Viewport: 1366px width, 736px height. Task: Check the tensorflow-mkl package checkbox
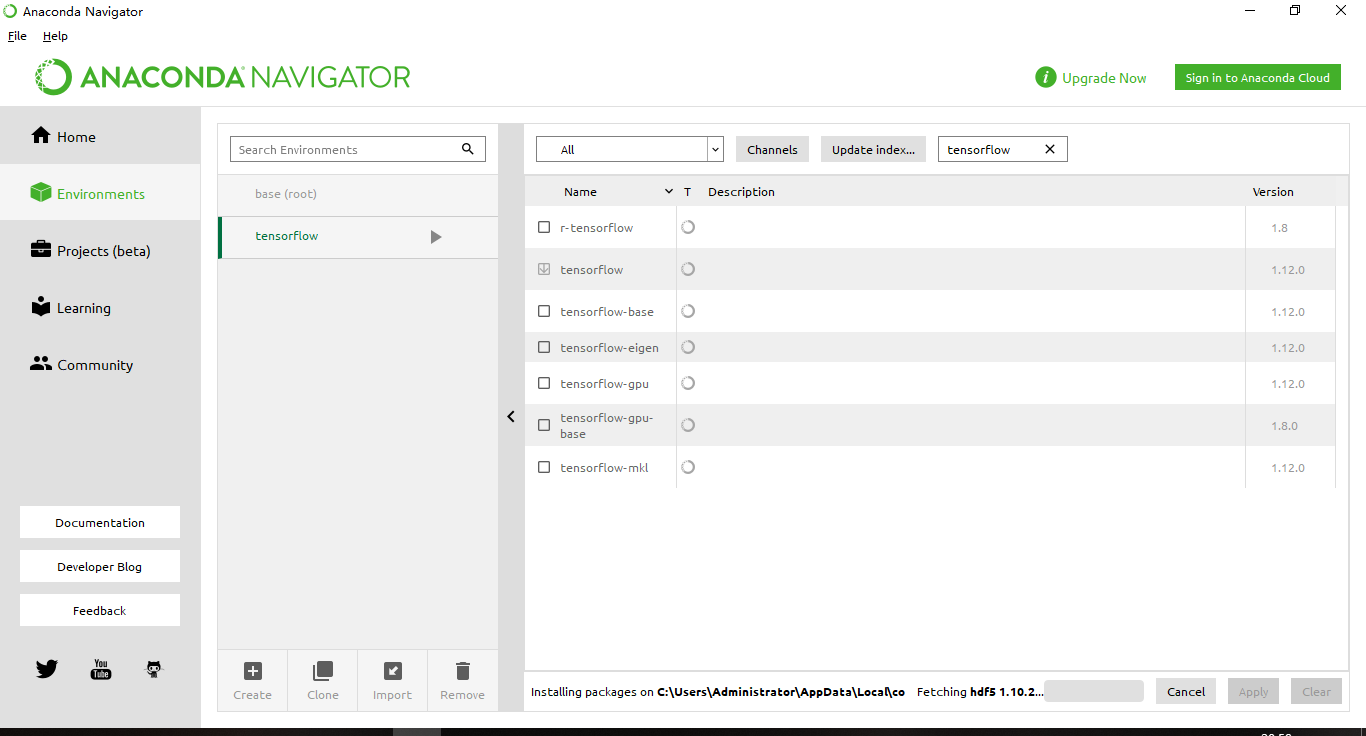tap(544, 466)
